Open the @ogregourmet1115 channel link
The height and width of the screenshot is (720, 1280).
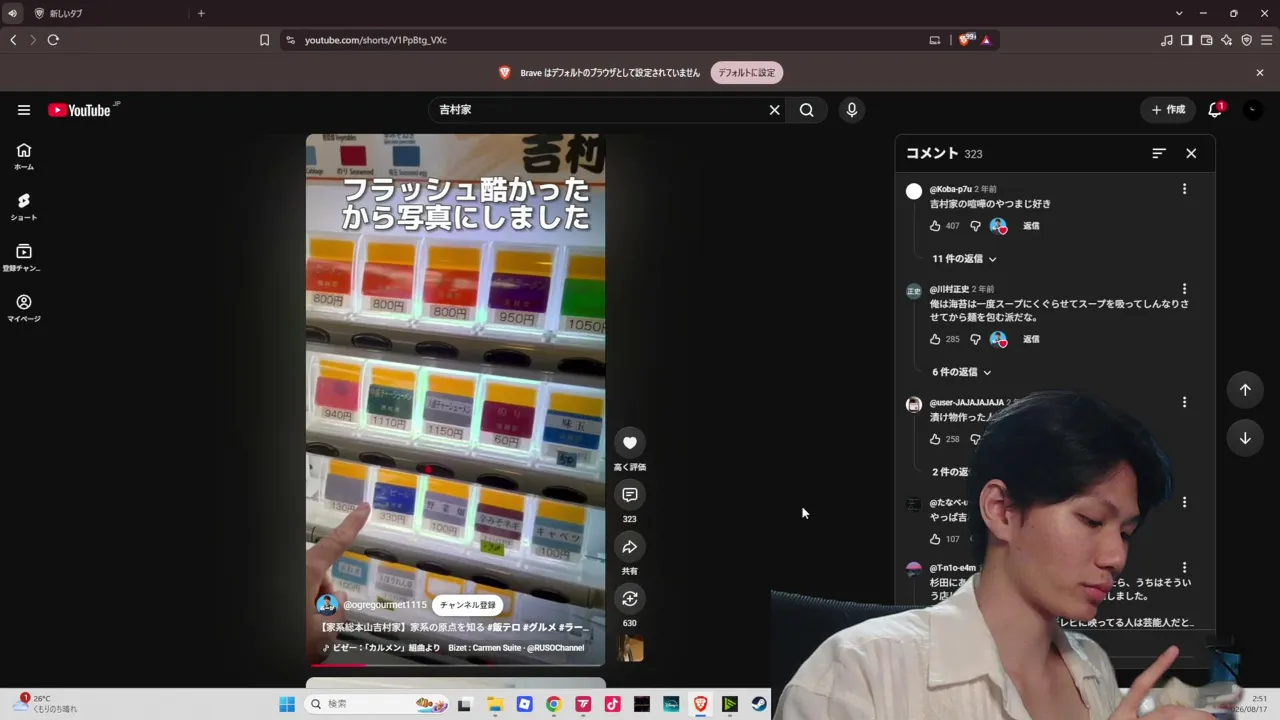click(385, 605)
